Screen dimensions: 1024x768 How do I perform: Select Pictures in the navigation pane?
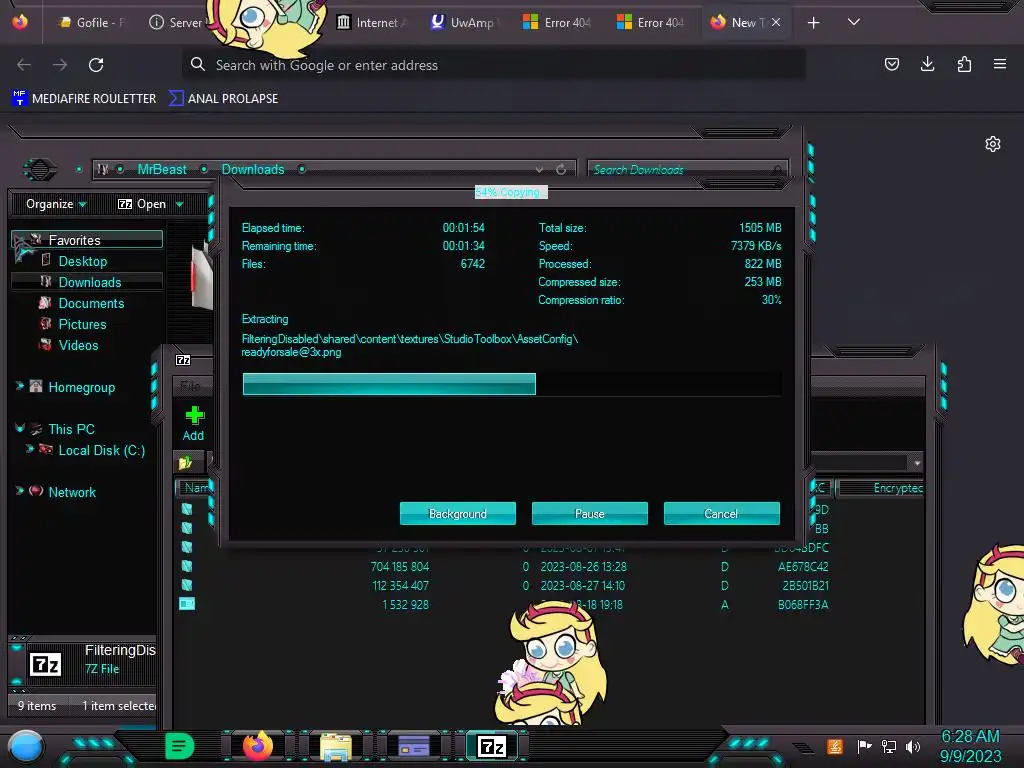[82, 324]
